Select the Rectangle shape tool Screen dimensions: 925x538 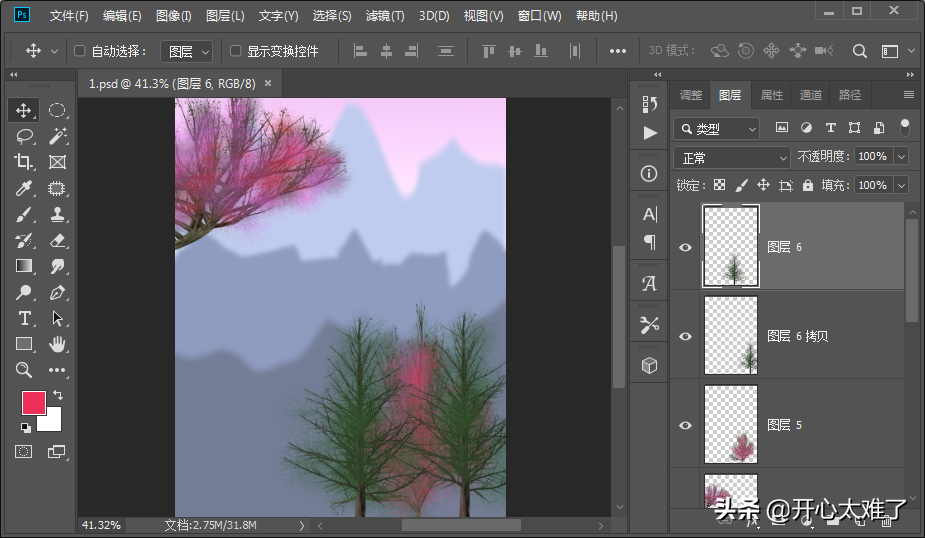(24, 344)
